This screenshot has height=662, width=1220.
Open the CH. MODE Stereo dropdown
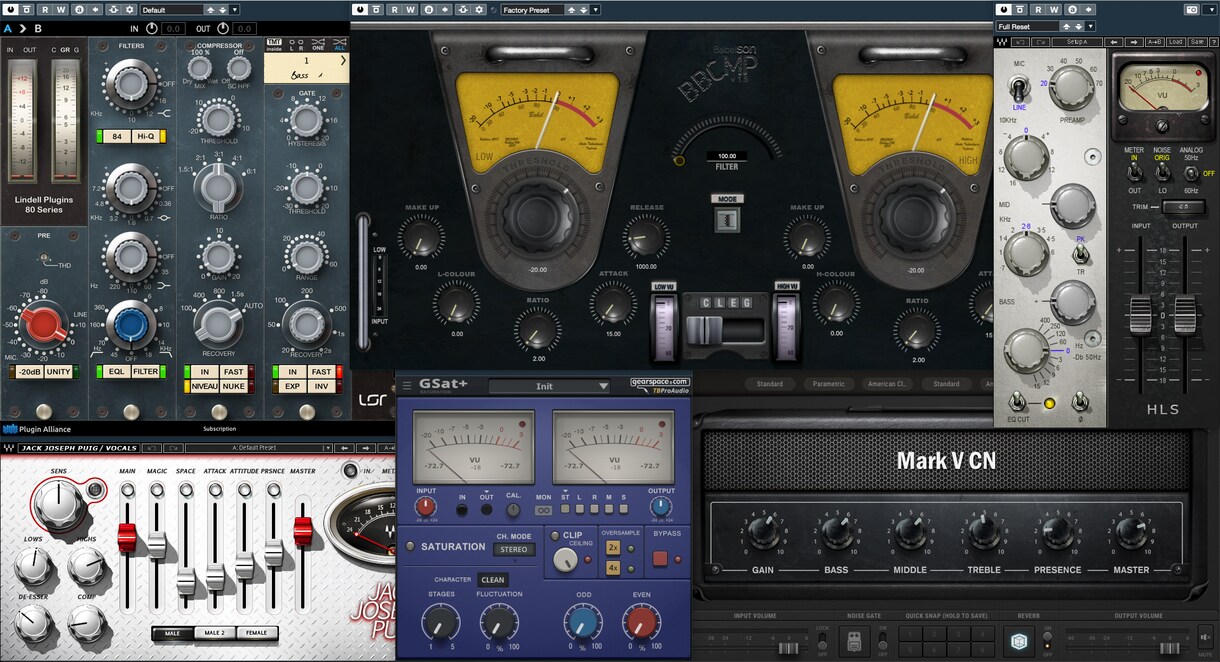point(516,549)
